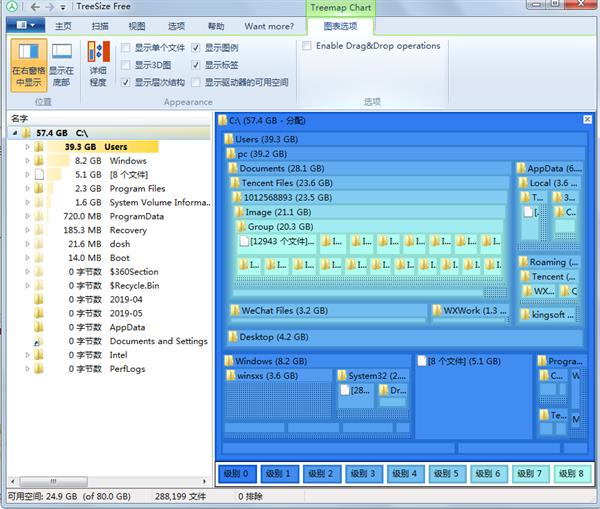The height and width of the screenshot is (509, 600).
Task: Open the blue application file menu button
Action: point(26,25)
